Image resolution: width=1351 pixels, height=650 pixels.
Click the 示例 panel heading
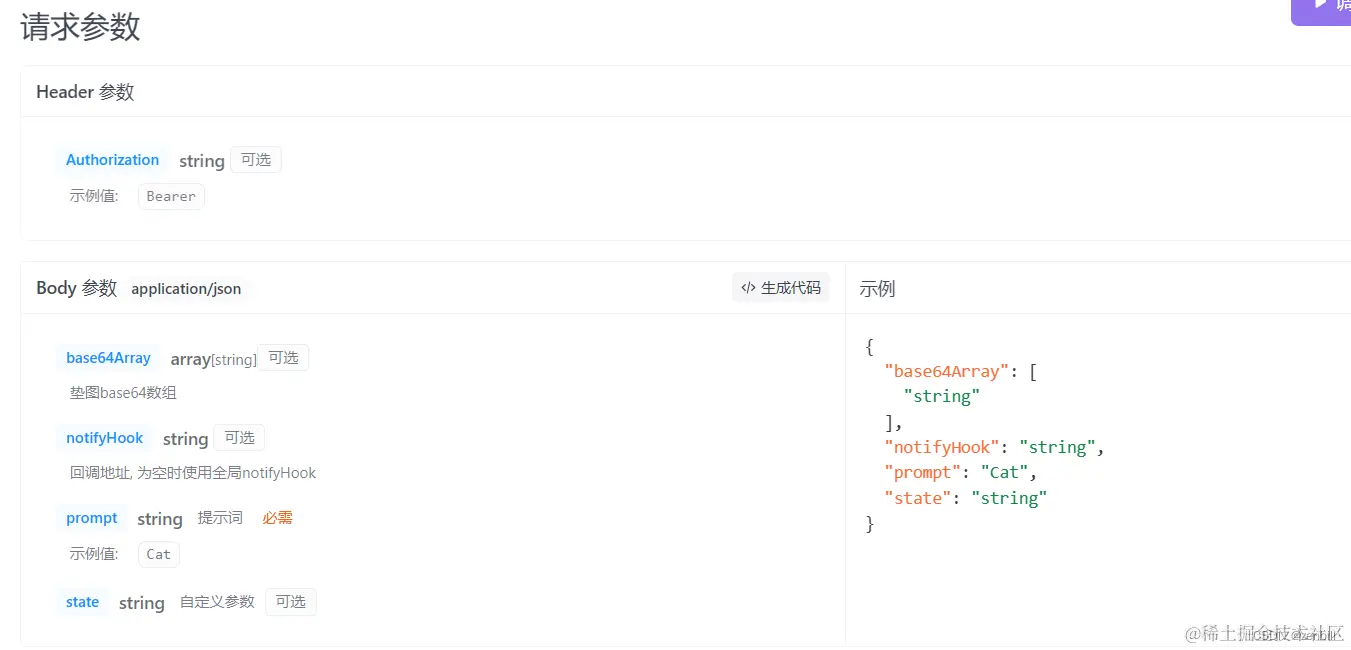(x=877, y=289)
